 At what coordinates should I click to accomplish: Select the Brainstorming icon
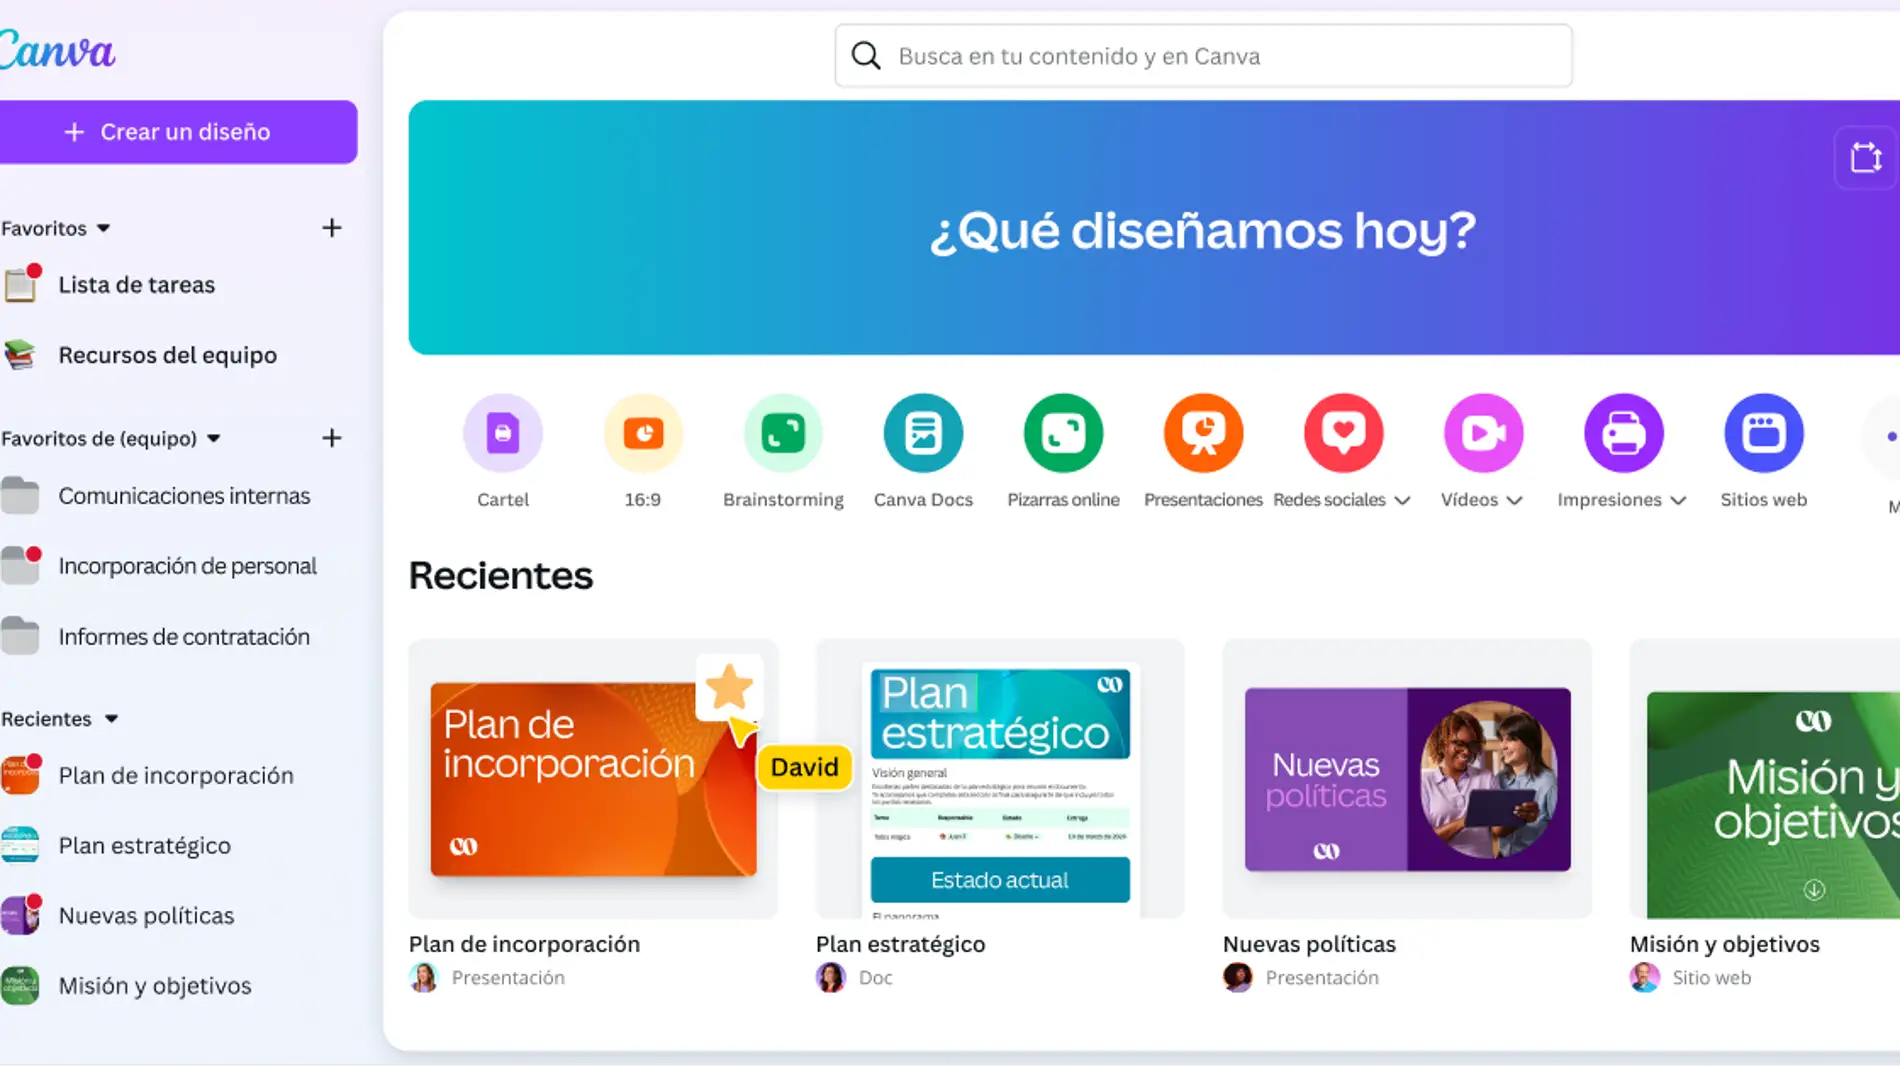783,432
